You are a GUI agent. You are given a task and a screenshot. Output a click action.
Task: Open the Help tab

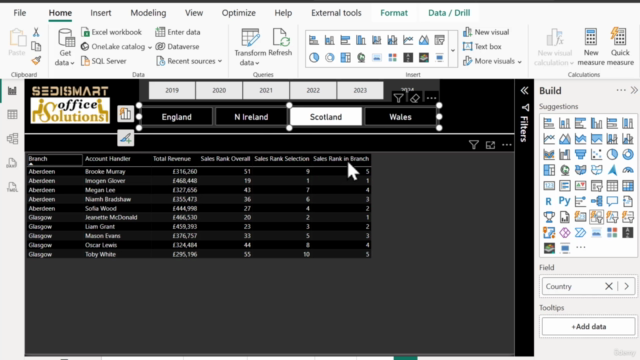click(283, 13)
